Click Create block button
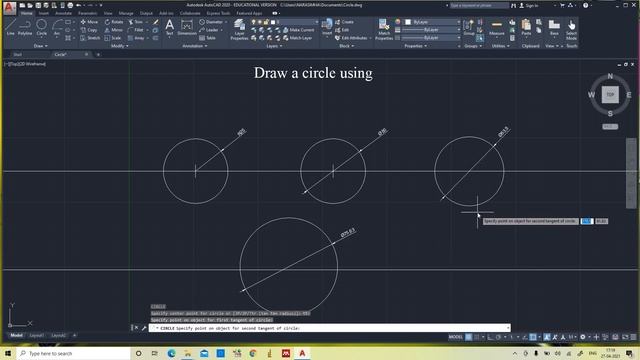 tap(344, 22)
